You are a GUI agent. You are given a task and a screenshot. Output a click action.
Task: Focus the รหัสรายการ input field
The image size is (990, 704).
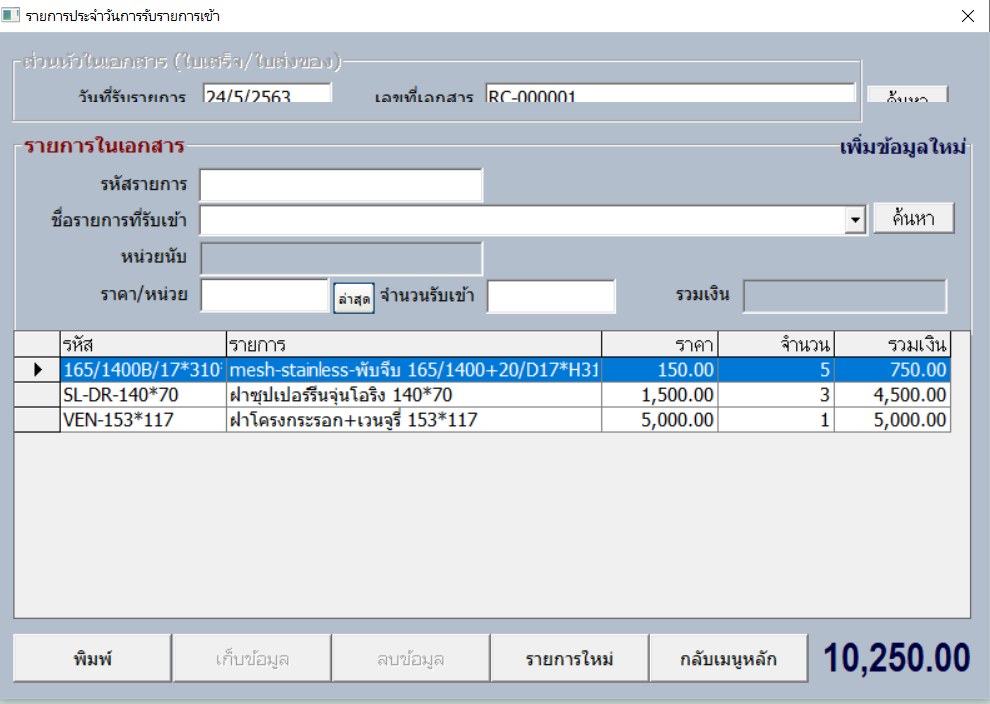tap(341, 185)
